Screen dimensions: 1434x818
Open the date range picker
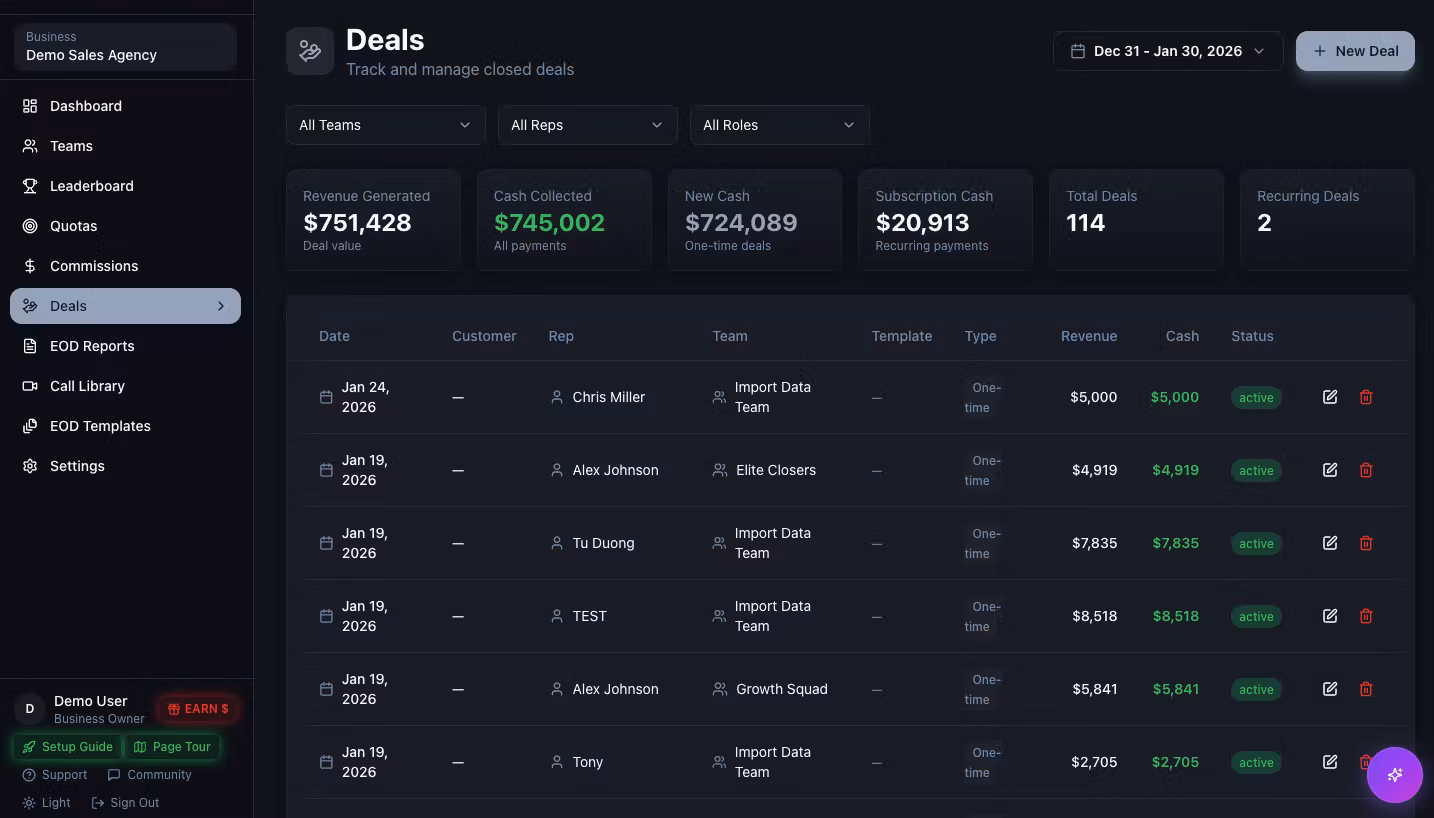click(1168, 51)
